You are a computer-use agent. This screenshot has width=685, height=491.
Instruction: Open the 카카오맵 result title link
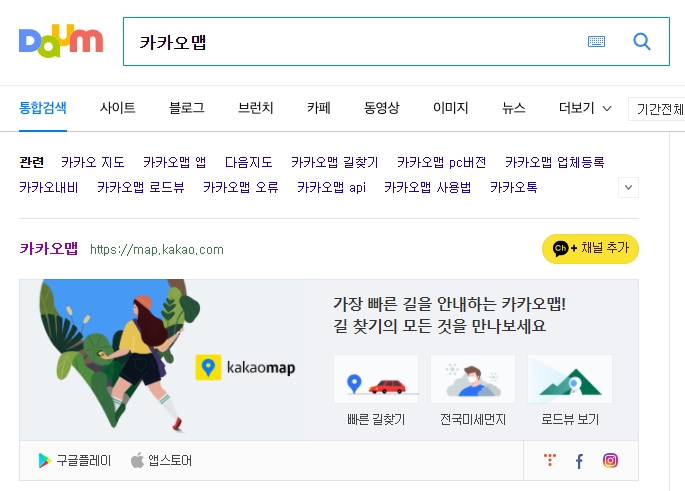coord(48,249)
